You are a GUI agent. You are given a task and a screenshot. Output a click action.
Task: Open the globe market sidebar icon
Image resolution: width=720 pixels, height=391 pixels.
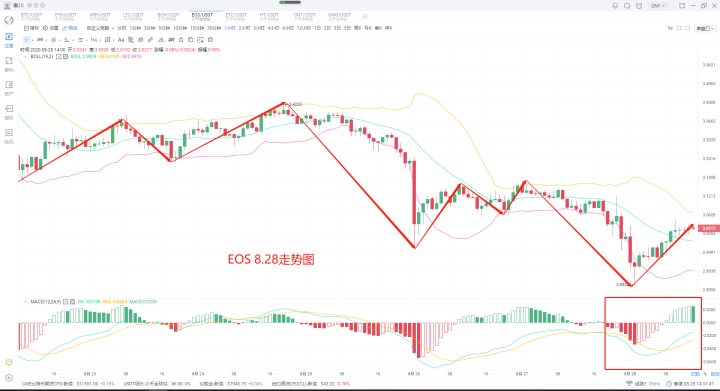coord(9,20)
